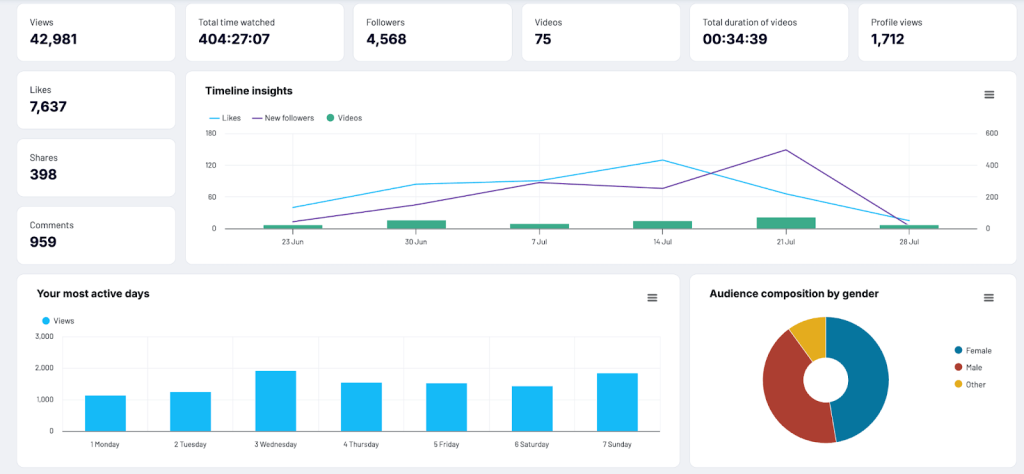
Task: Open the Timeline insights chart menu
Action: (x=989, y=95)
